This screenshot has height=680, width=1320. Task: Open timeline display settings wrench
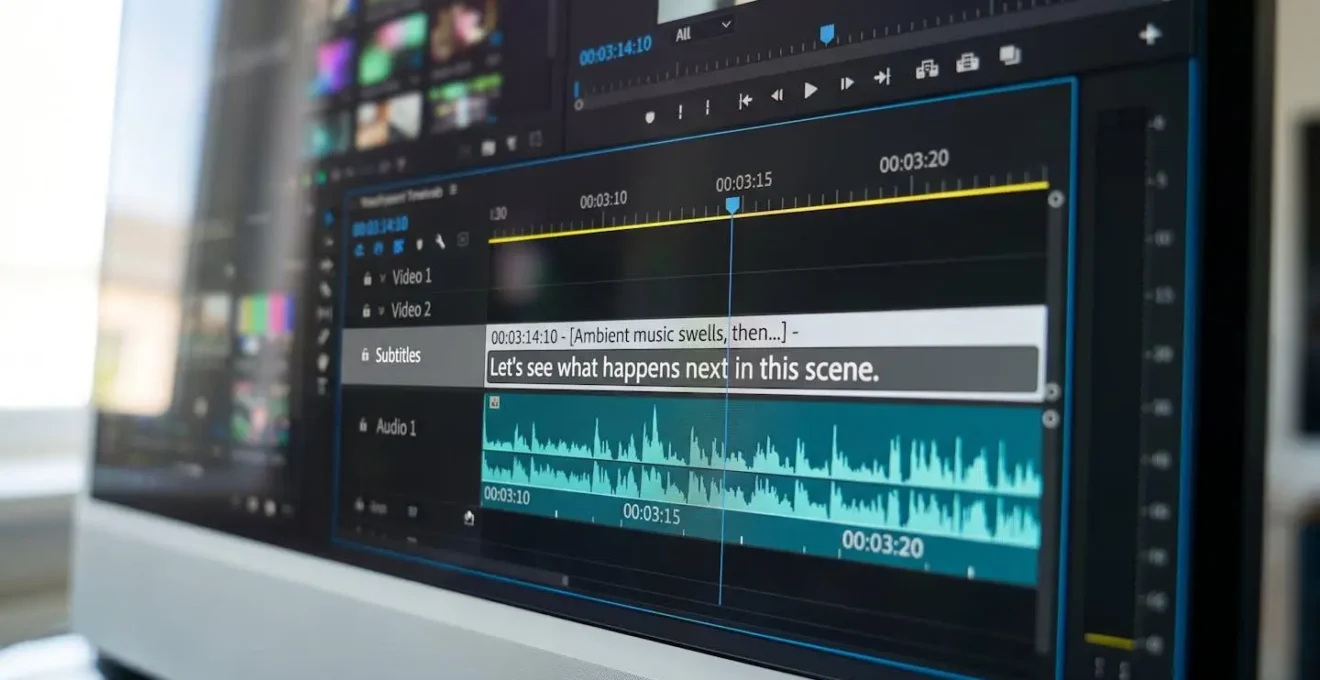[439, 242]
